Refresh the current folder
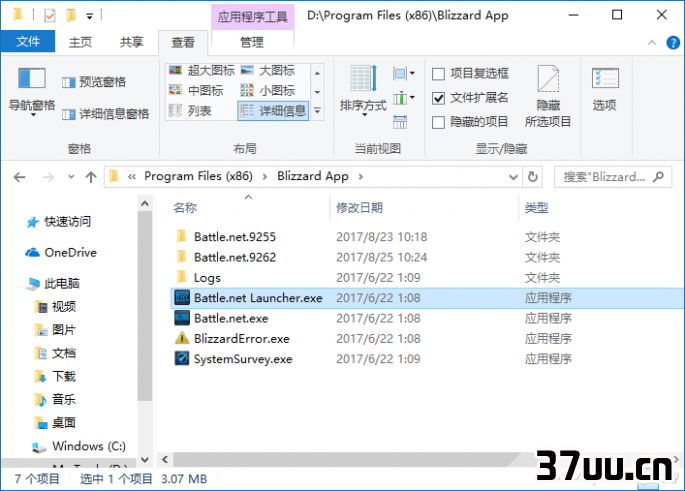Screen dimensions: 685x491 point(533,177)
